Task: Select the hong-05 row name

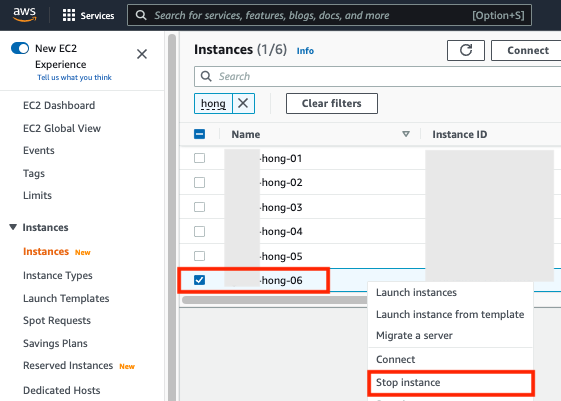Action: coord(282,256)
